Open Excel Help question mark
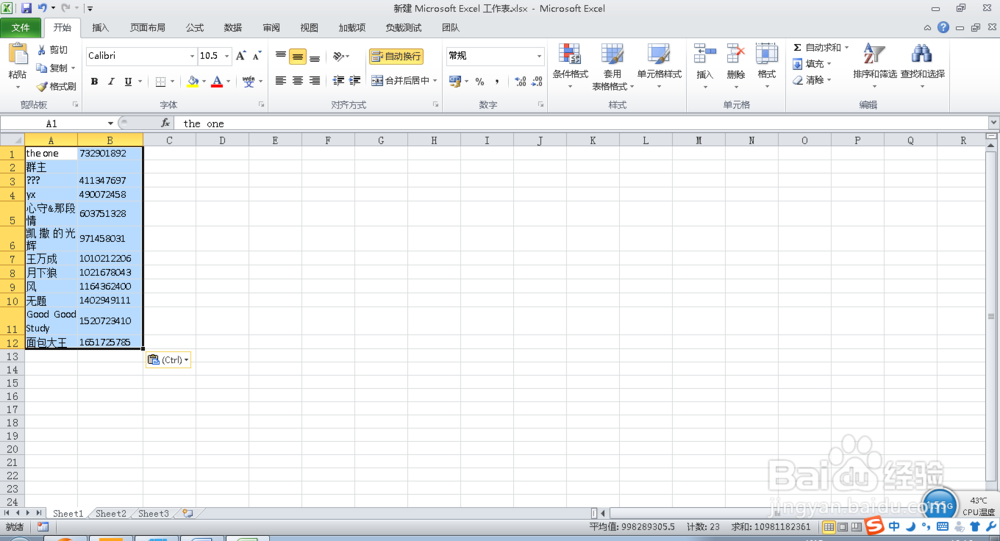 point(943,27)
